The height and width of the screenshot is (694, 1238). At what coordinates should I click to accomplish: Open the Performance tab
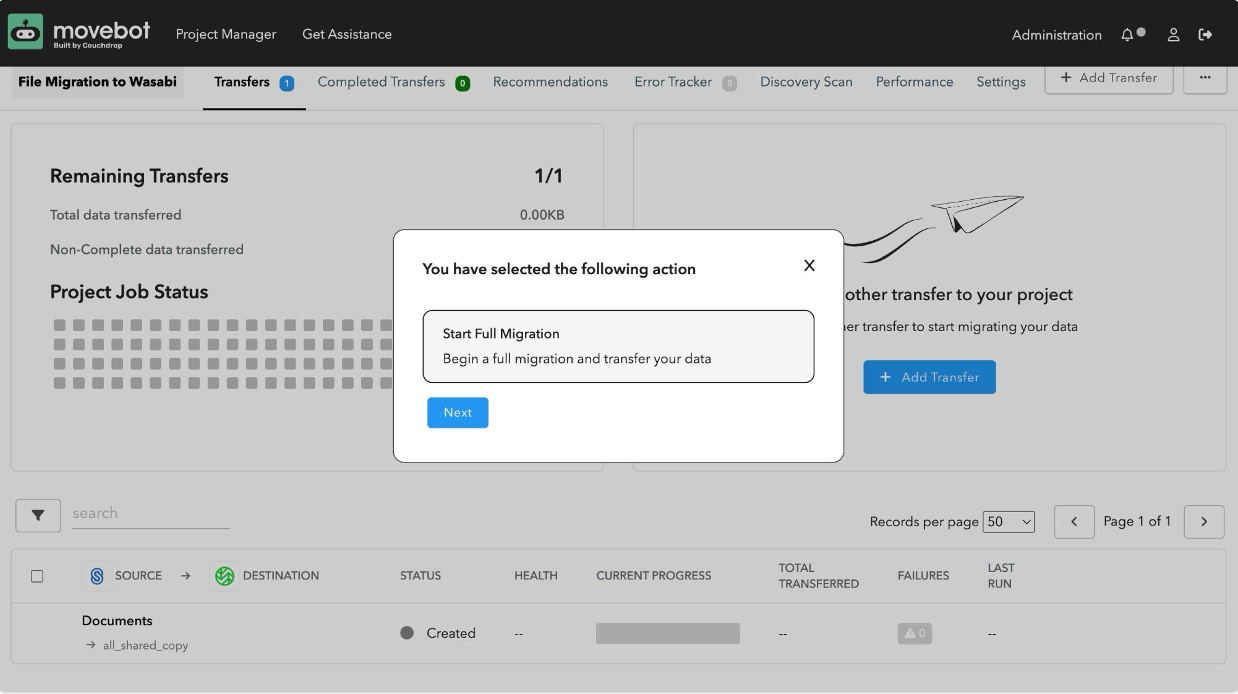[915, 82]
